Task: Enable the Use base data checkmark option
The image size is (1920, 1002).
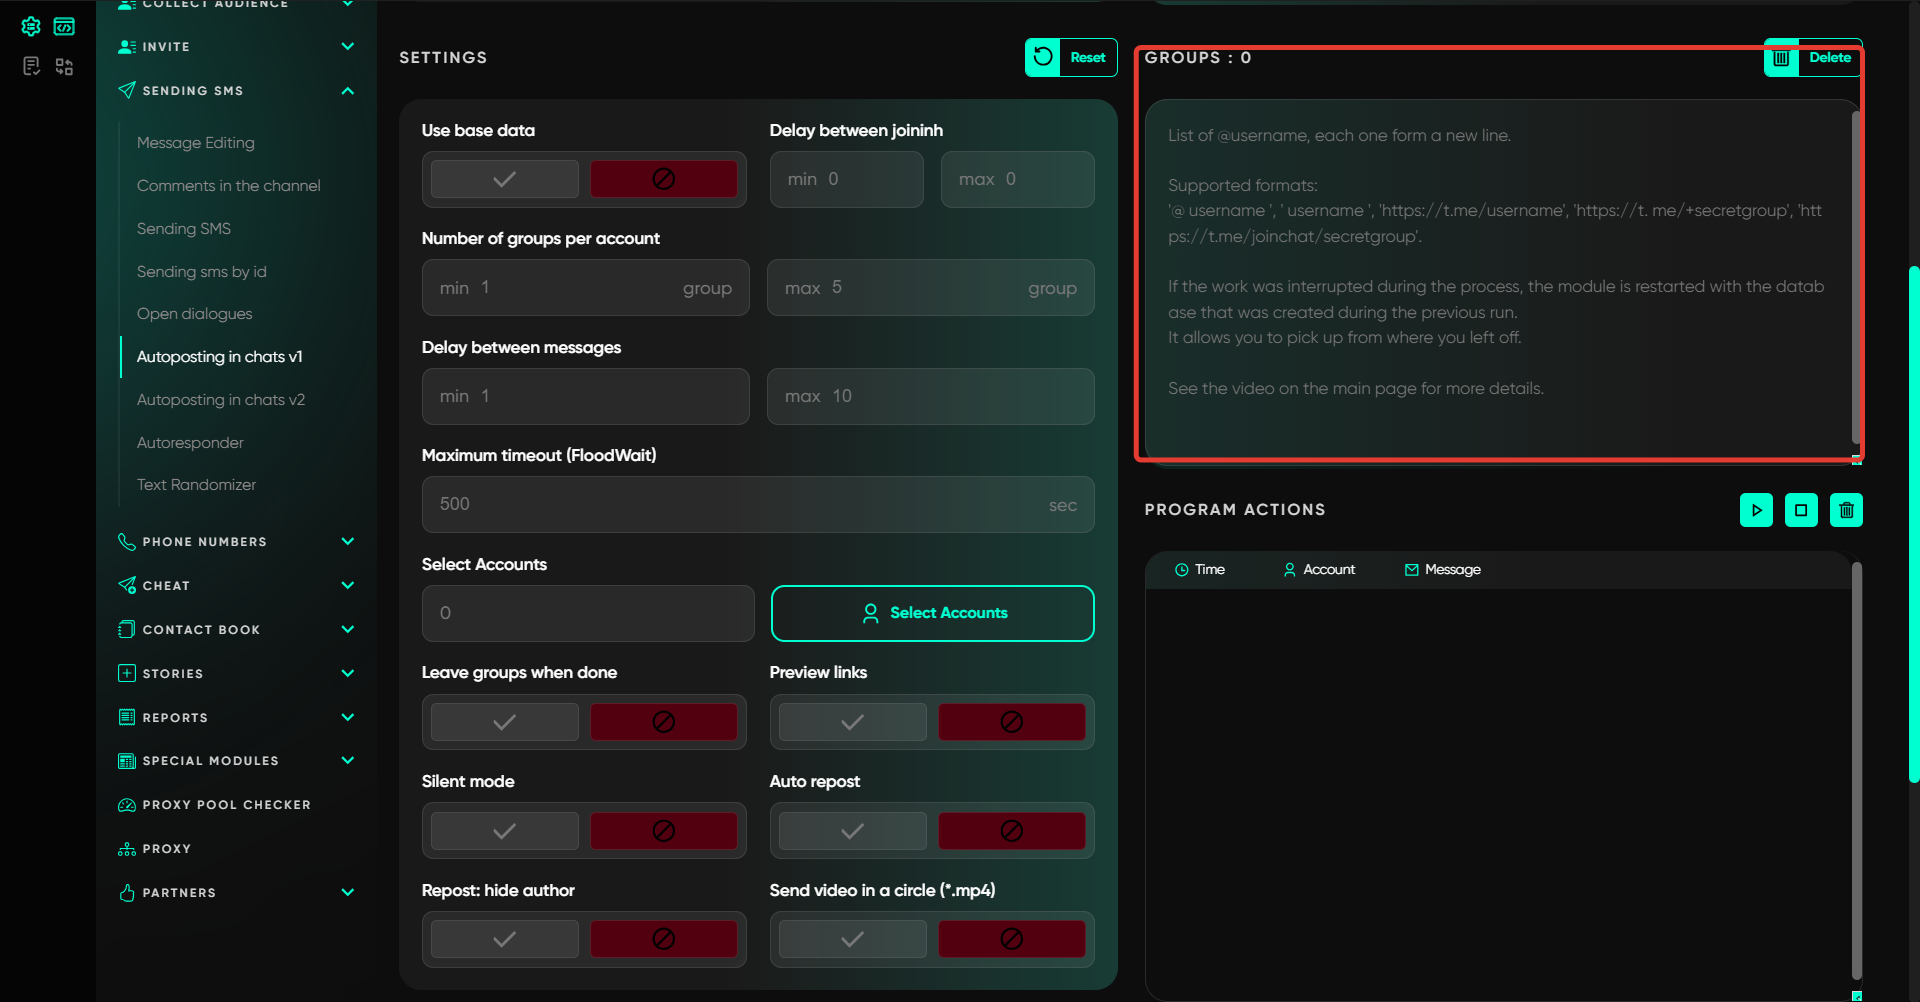Action: pyautogui.click(x=504, y=179)
